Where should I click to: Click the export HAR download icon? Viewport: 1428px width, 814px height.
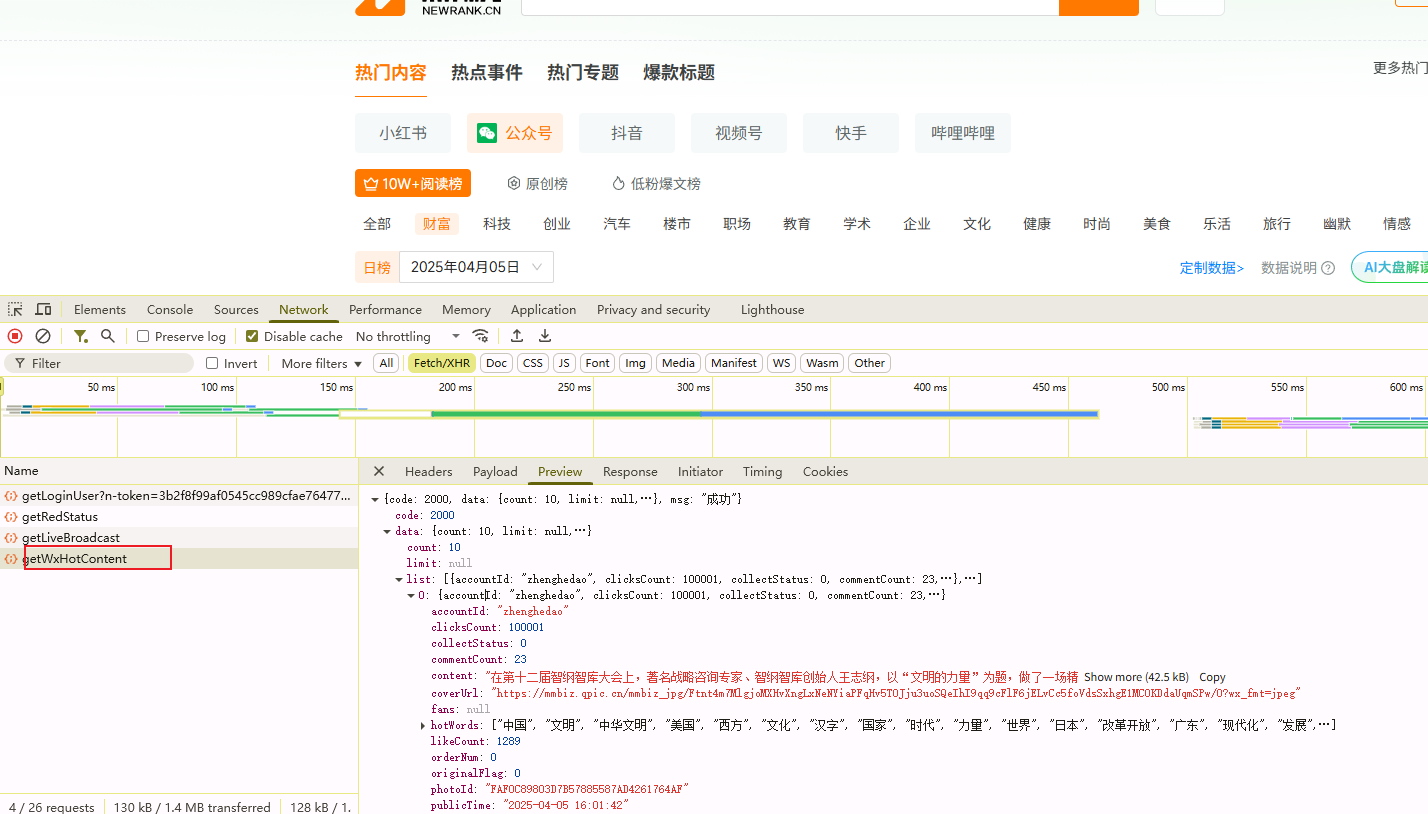tap(545, 336)
